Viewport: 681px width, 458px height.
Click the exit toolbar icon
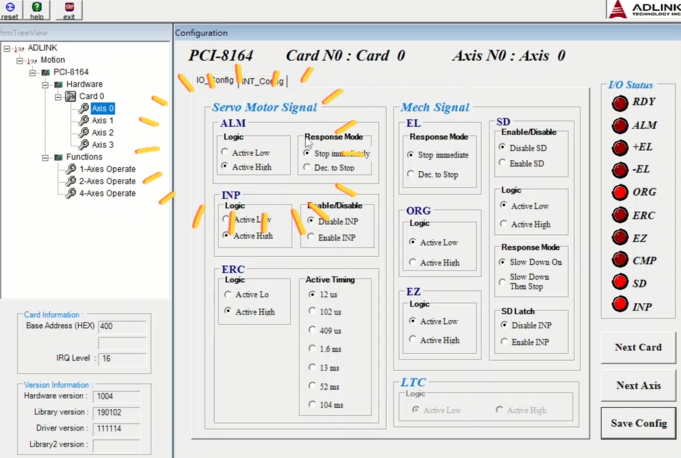click(68, 7)
